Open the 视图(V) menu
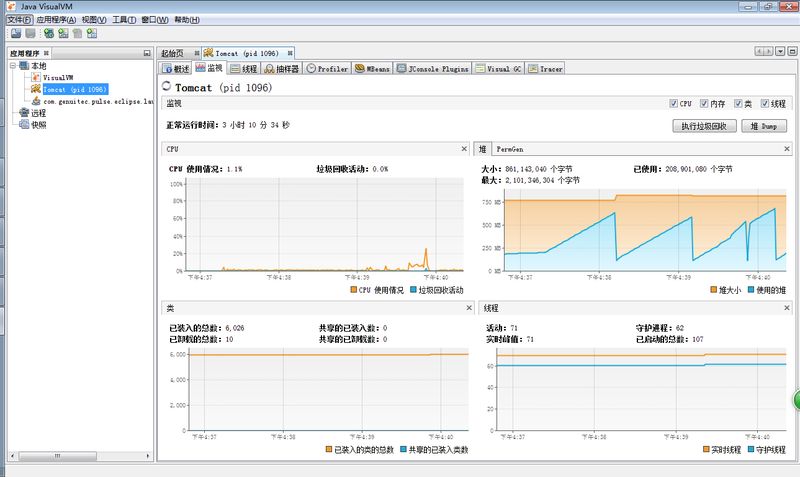The width and height of the screenshot is (800, 477). 94,20
